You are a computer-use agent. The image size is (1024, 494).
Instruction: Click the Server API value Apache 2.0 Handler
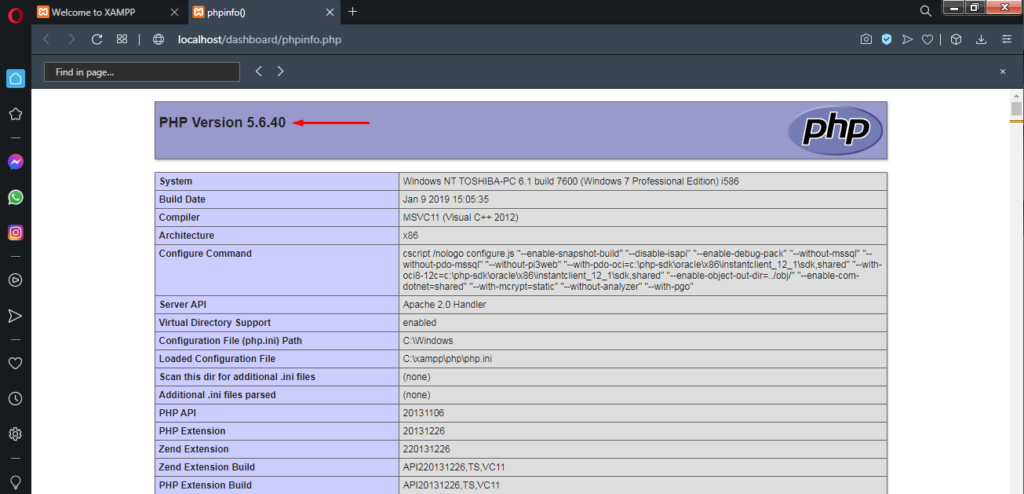(x=444, y=305)
